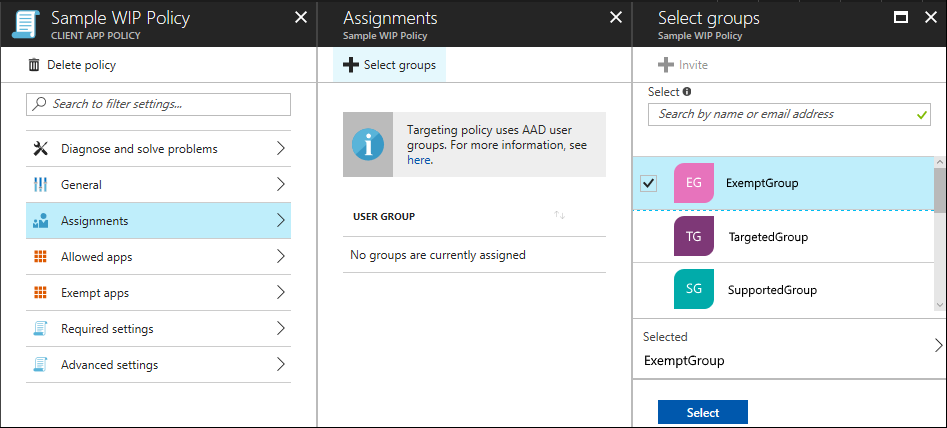Click the Select groups toolbar button

[390, 65]
